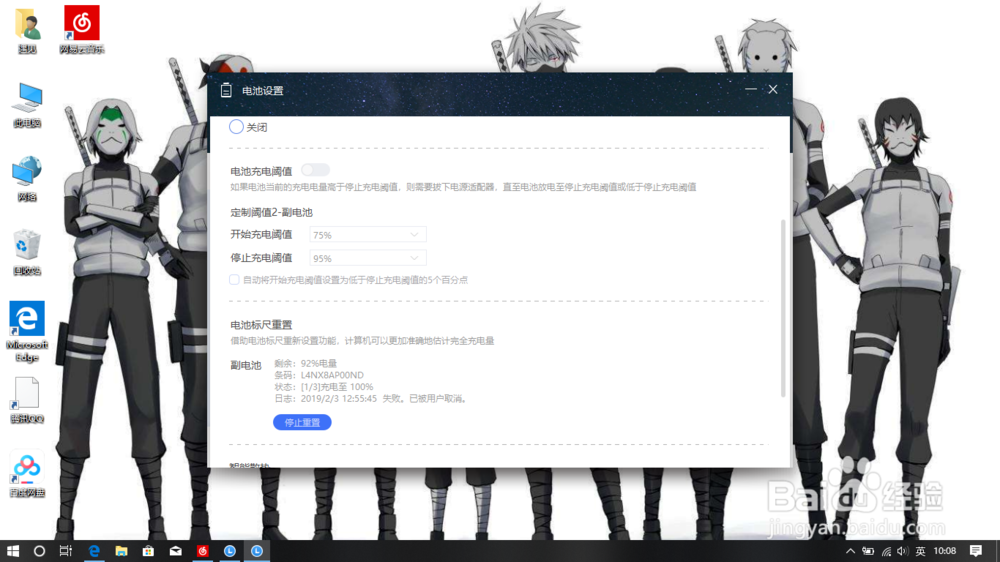Open Microsoft Edge desktop shortcut

pos(27,332)
